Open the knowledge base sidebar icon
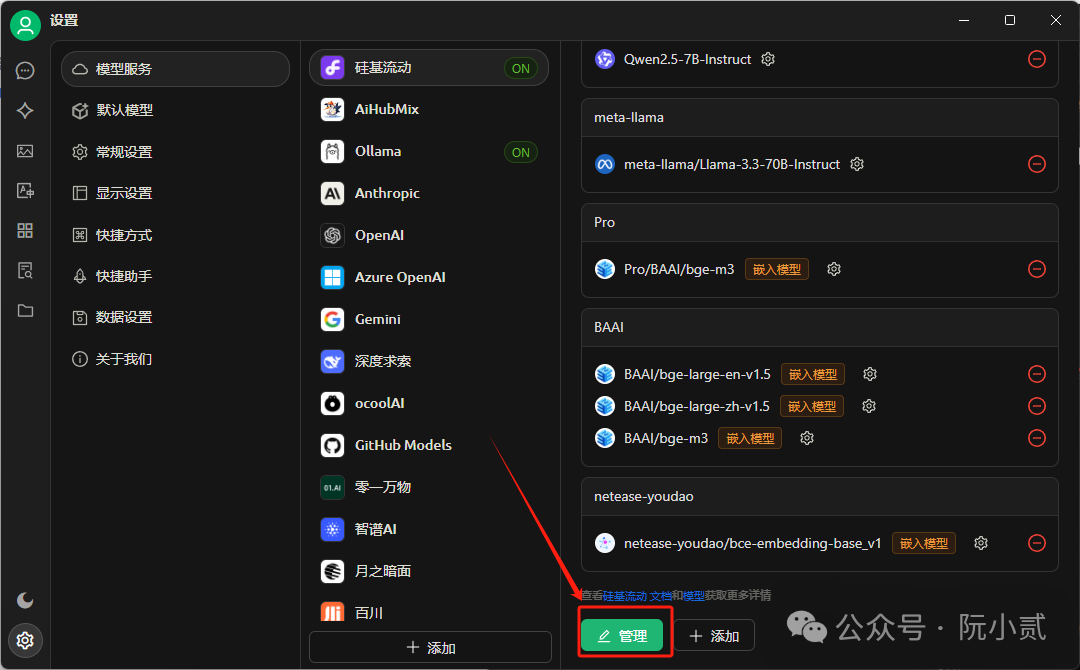 pos(25,271)
